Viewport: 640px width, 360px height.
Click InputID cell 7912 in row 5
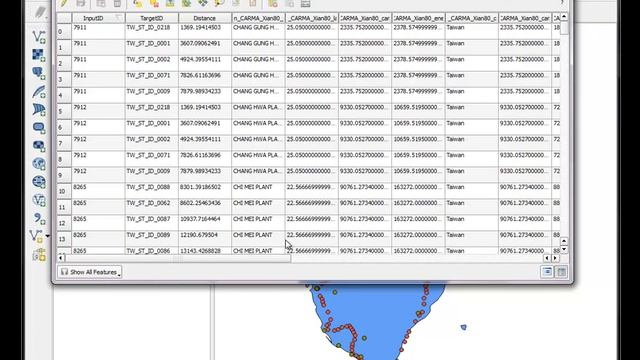click(98, 111)
